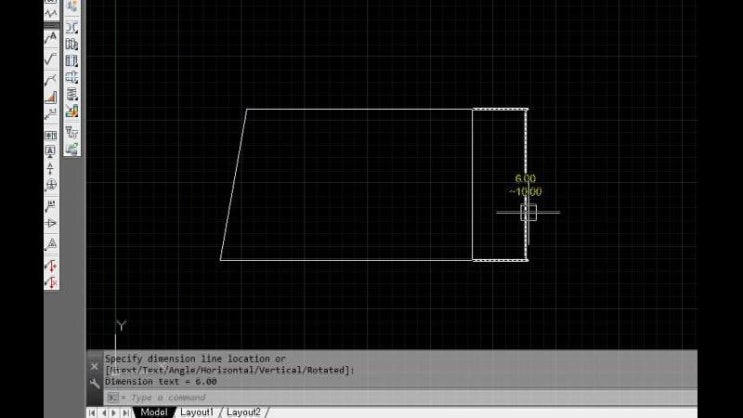
Task: Click the colorful arrow chart icon
Action: click(x=72, y=111)
